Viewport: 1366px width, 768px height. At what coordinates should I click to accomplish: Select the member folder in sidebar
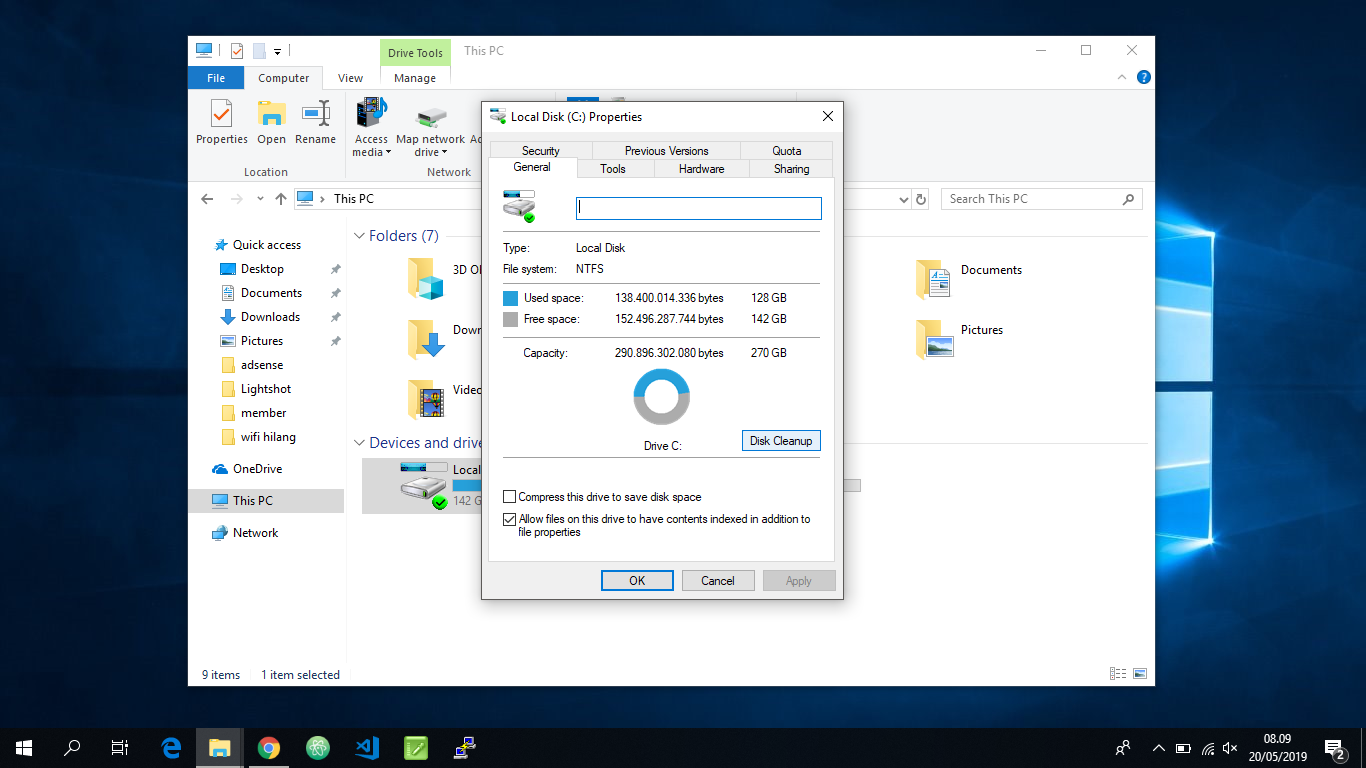pos(263,413)
